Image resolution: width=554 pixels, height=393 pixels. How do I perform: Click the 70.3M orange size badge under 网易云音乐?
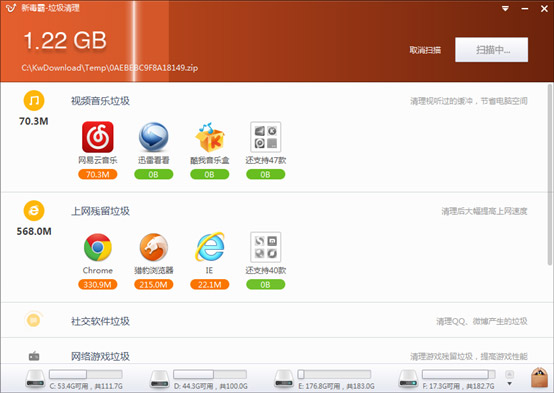[98, 174]
